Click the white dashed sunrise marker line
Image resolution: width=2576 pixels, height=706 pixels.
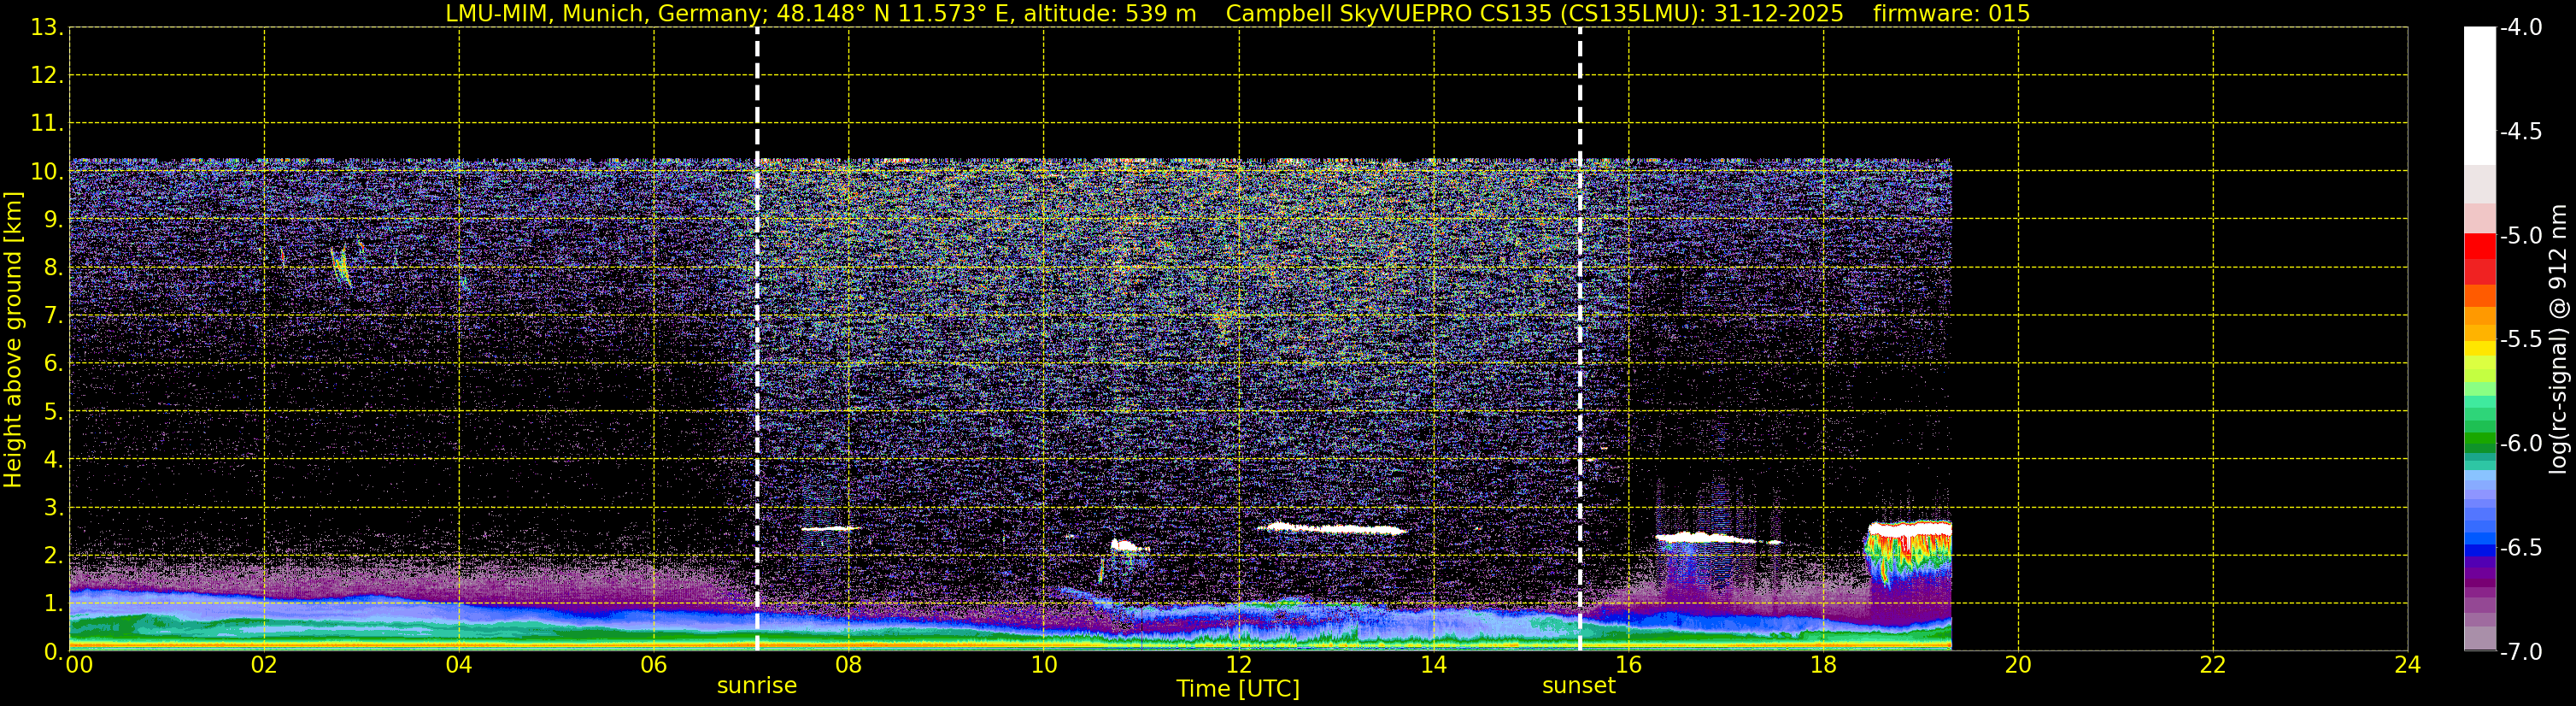[757, 339]
